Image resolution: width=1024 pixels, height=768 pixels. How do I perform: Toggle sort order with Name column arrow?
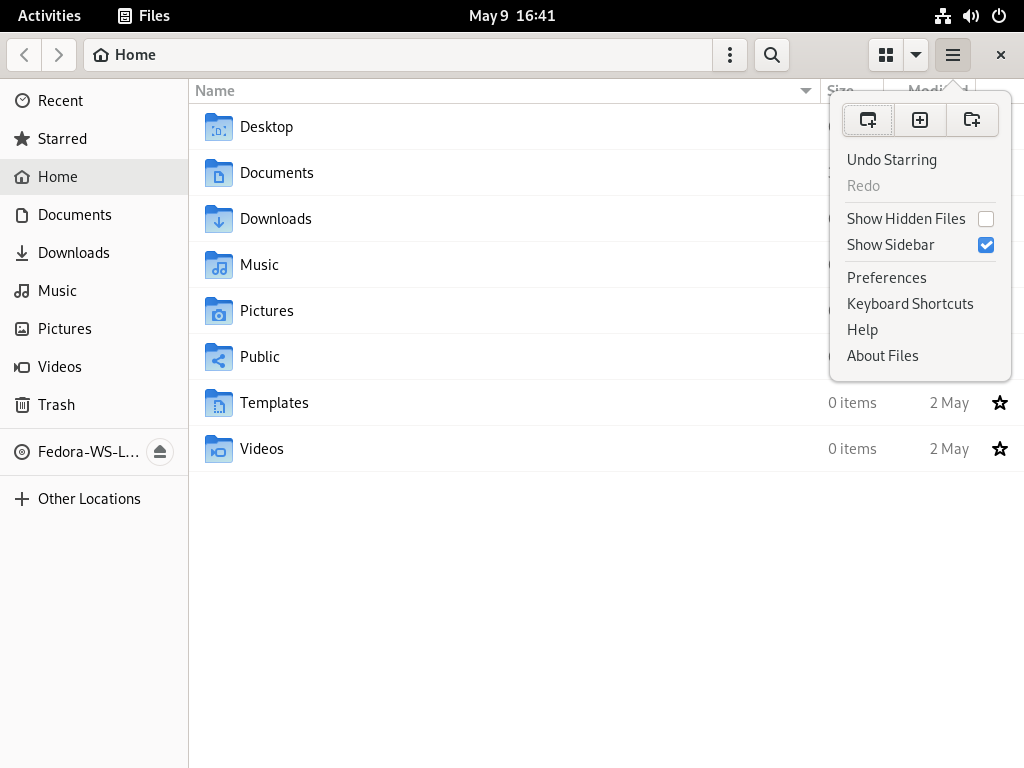(x=806, y=91)
